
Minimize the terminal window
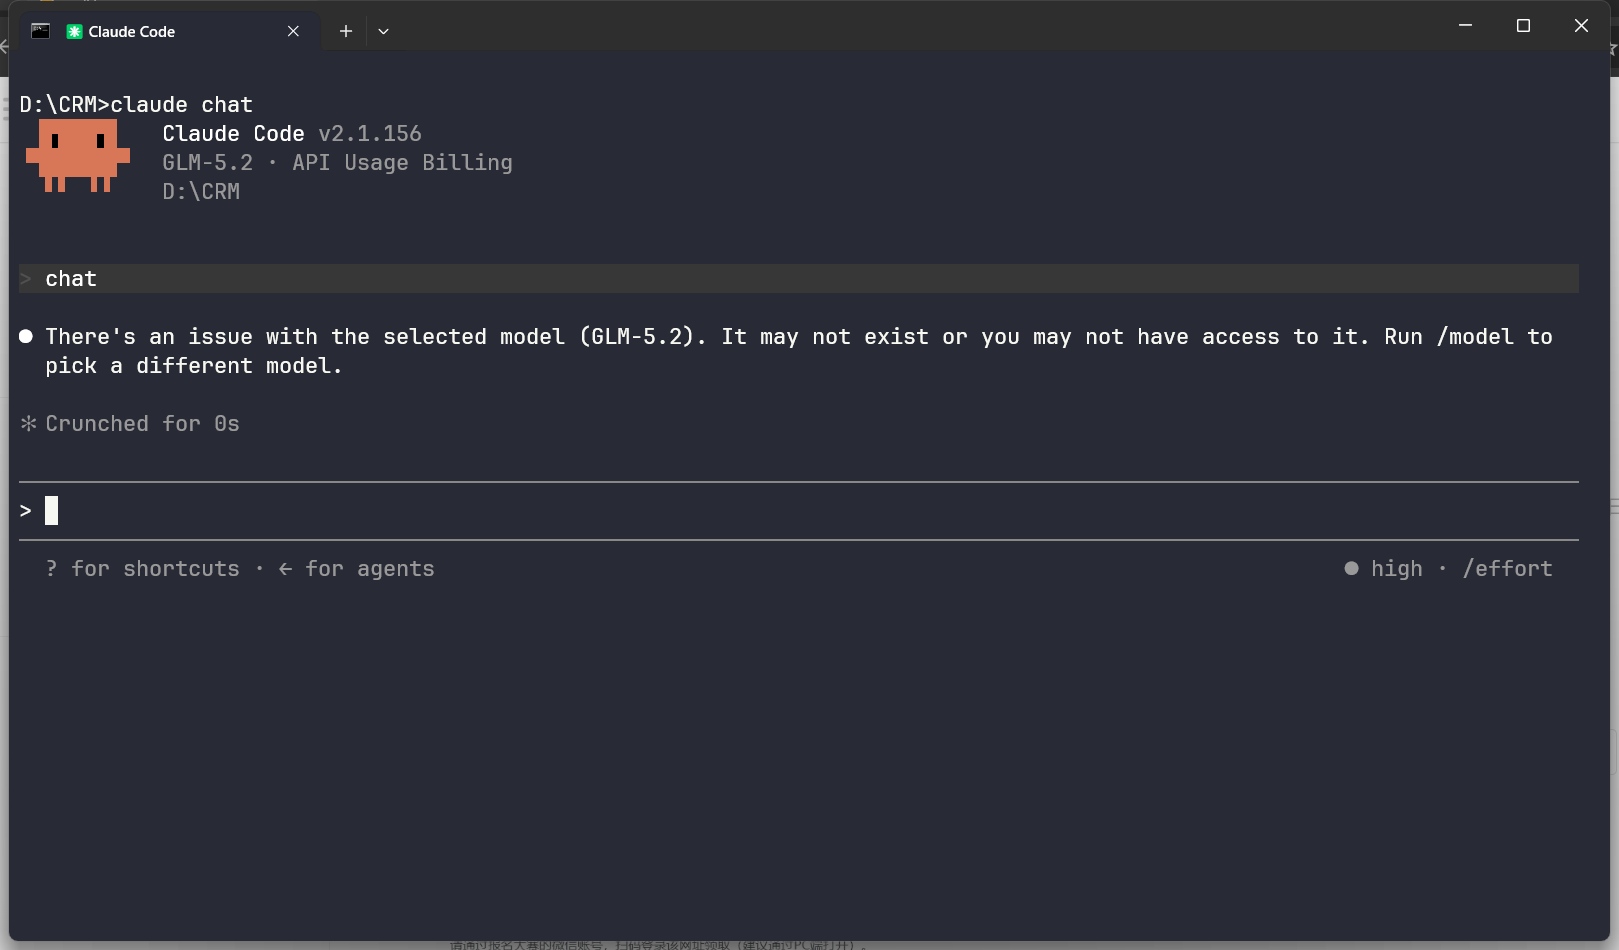coord(1465,25)
